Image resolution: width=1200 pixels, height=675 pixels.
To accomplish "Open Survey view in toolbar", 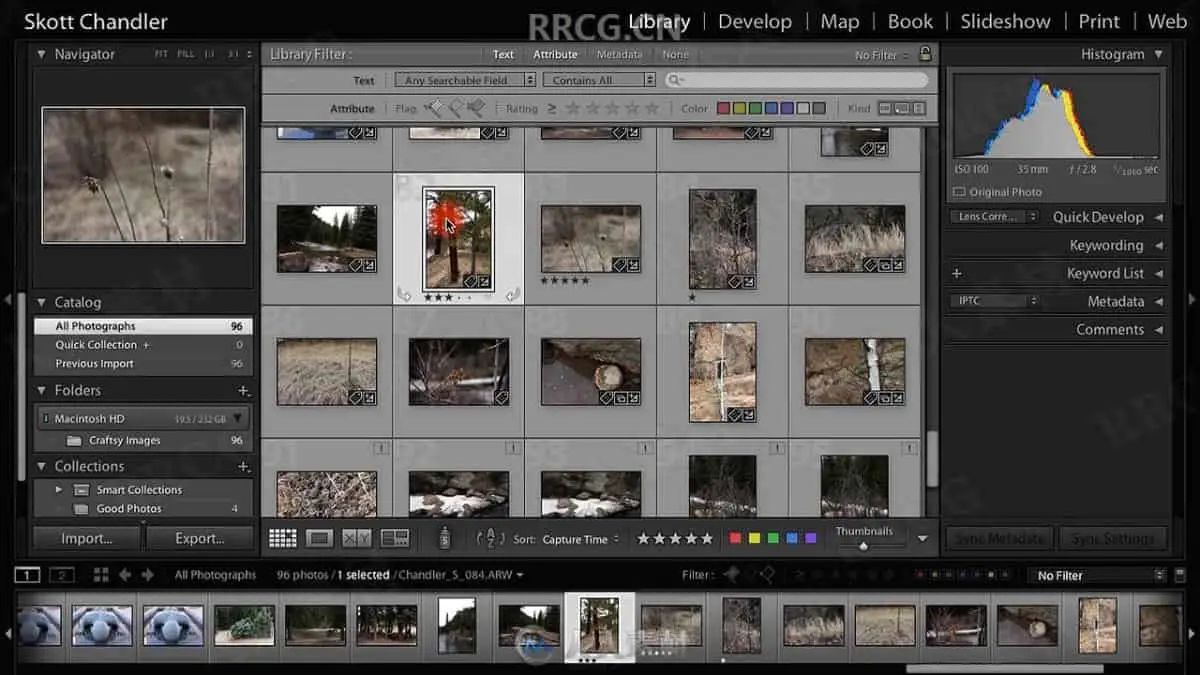I will click(395, 538).
